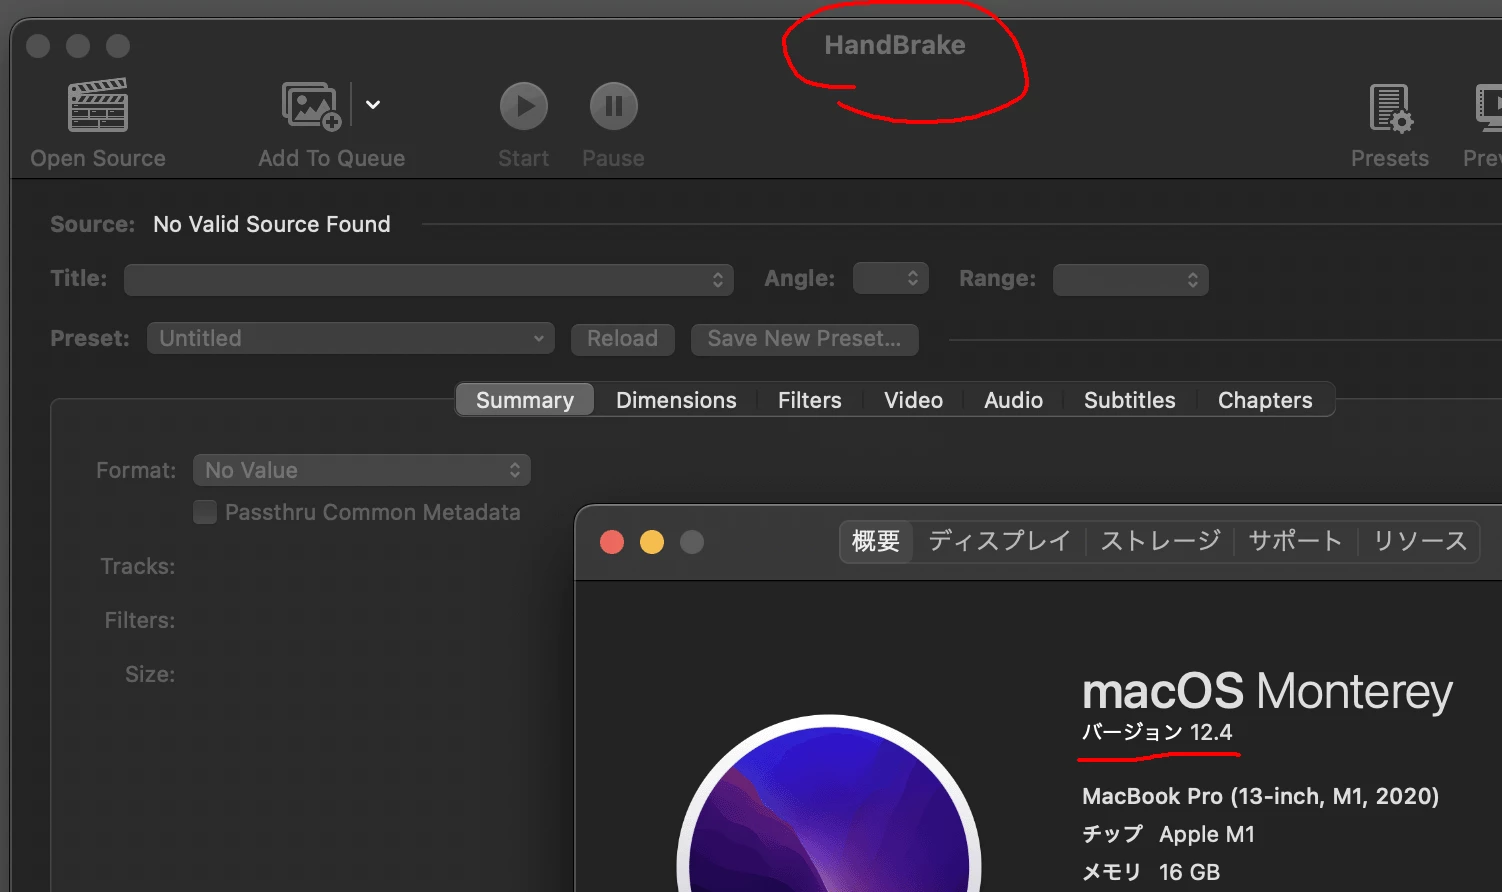The width and height of the screenshot is (1502, 892).
Task: Switch to the Subtitles tab
Action: (1130, 400)
